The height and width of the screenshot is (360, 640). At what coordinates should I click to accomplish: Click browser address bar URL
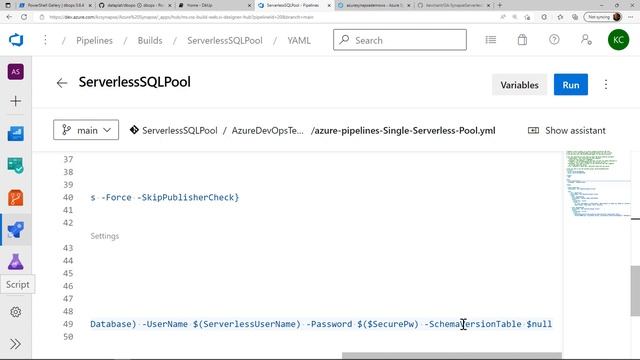[x=181, y=17]
